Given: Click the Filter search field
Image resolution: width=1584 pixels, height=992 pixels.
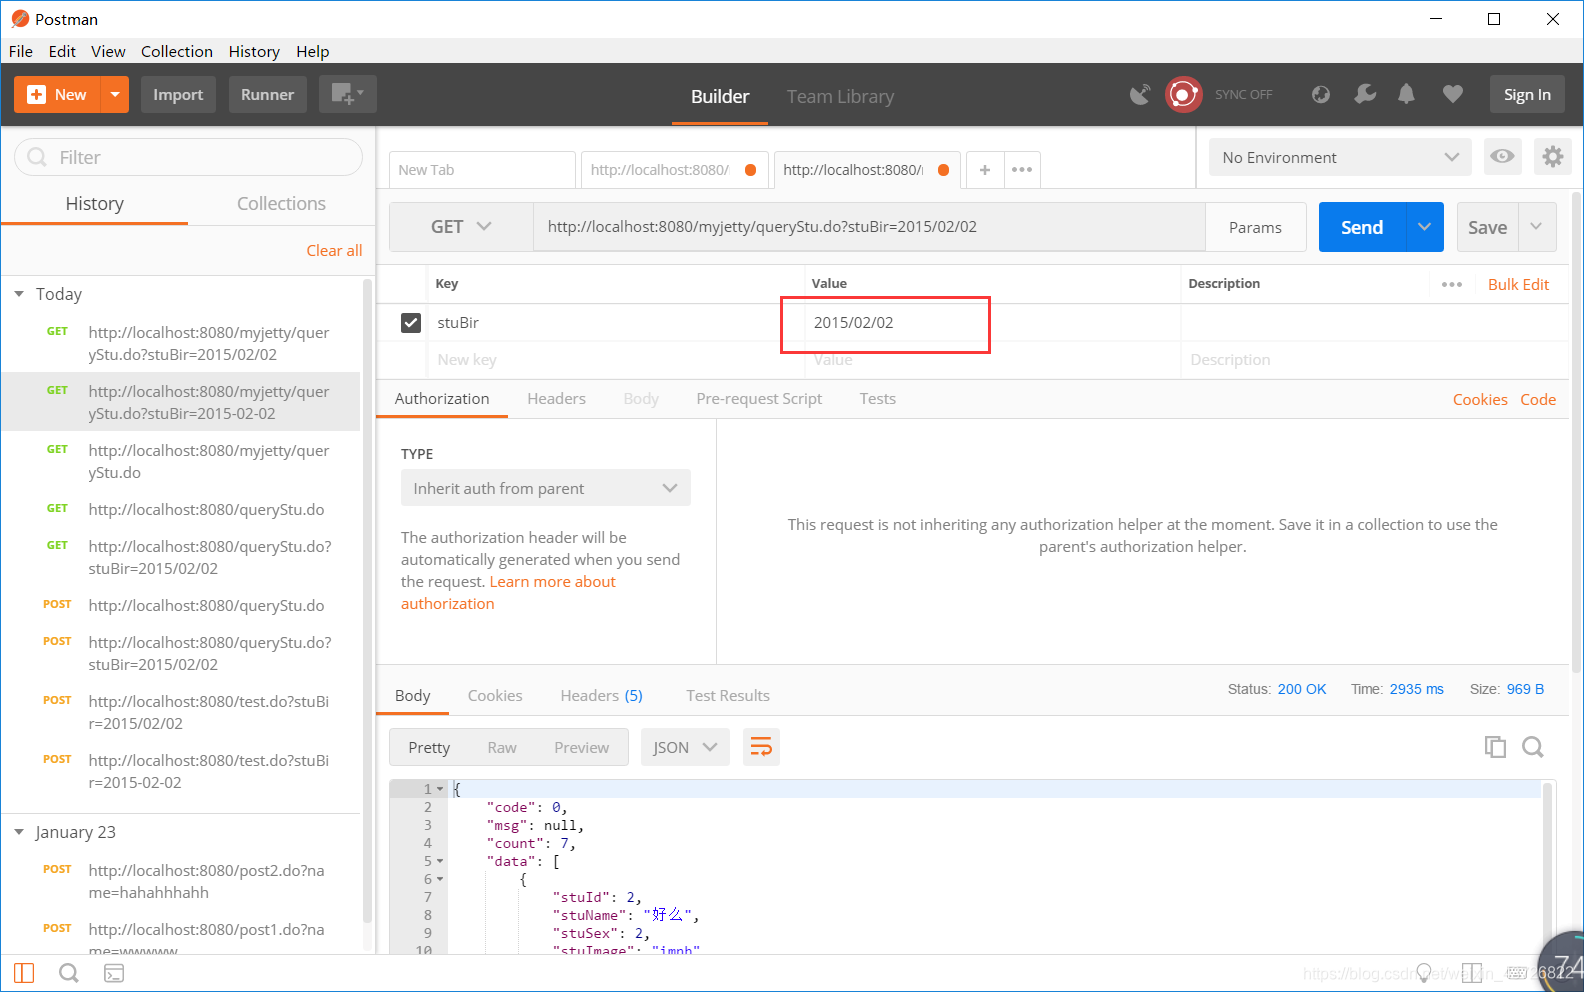Looking at the screenshot, I should pos(188,157).
